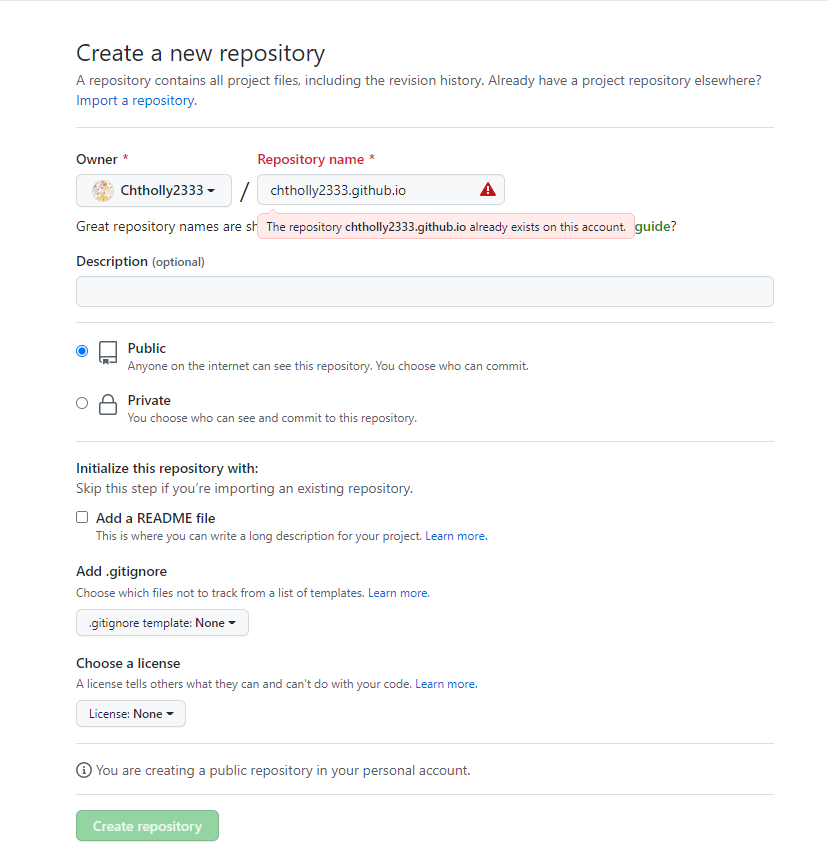The height and width of the screenshot is (859, 828).
Task: Click the Create repository button
Action: [x=147, y=826]
